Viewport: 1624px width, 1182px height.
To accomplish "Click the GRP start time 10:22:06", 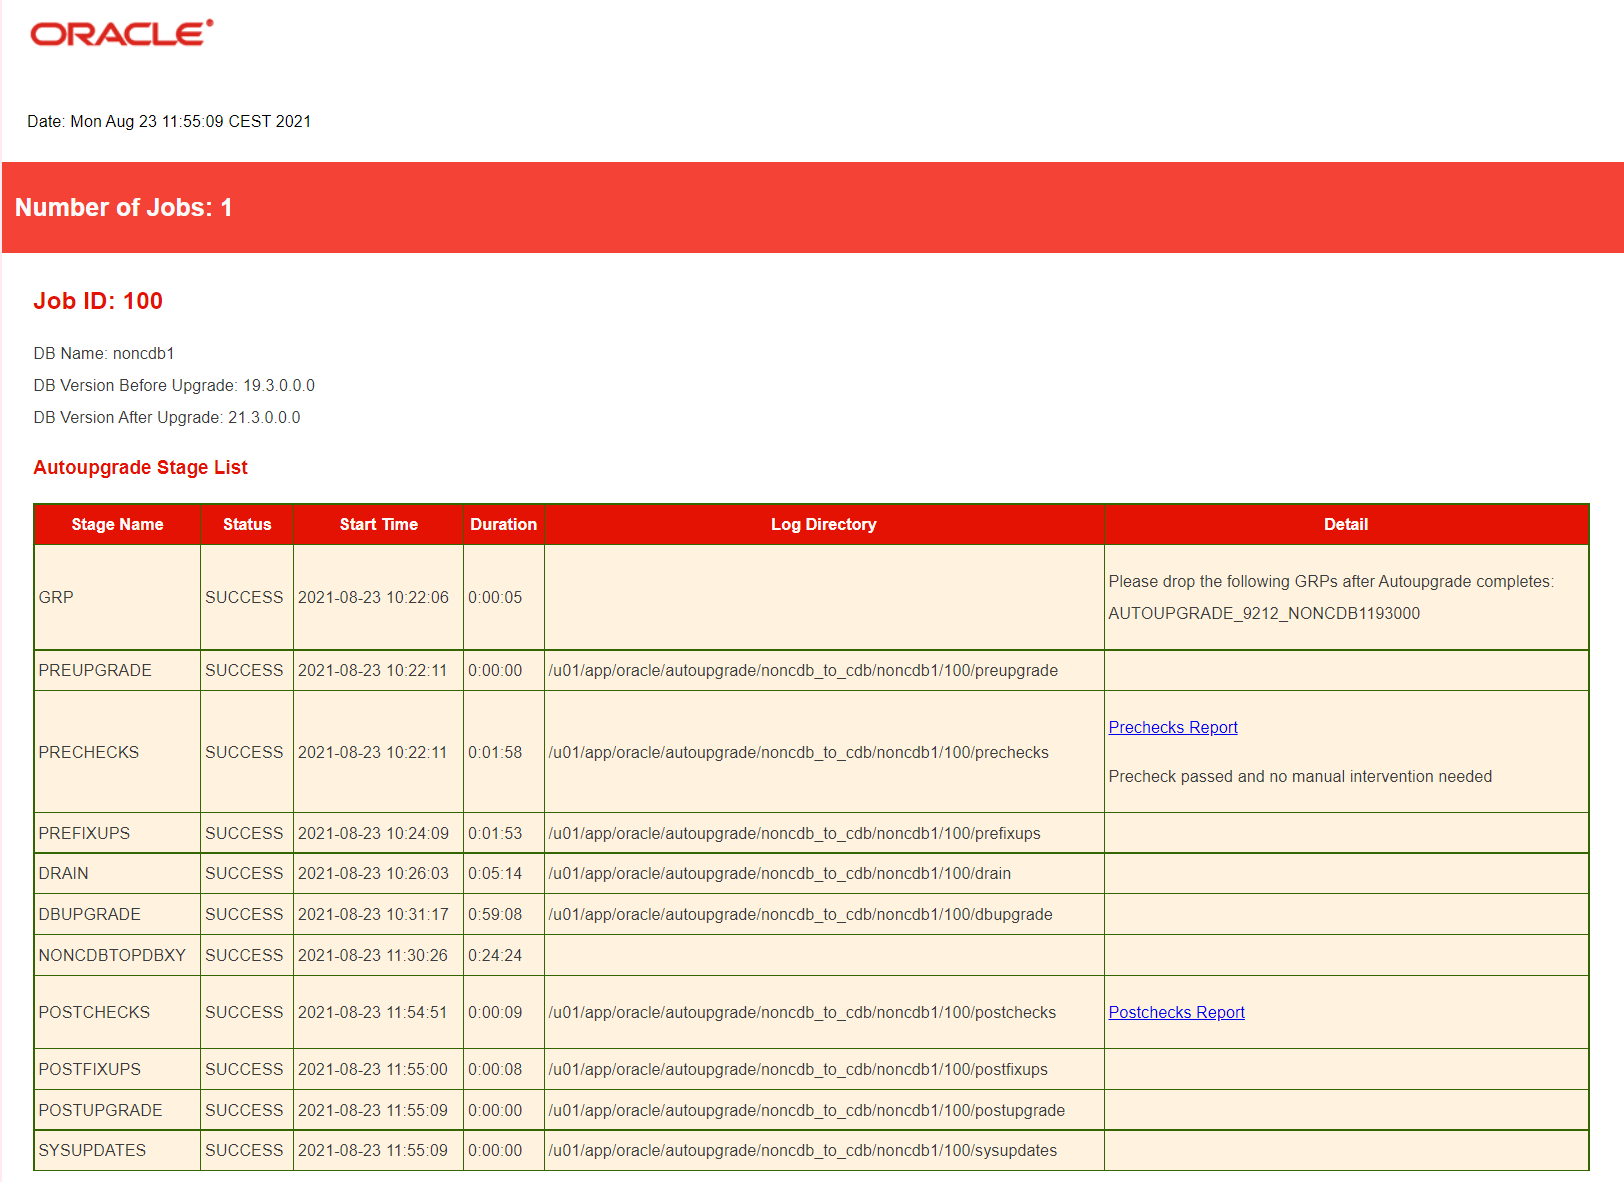I will tap(373, 597).
